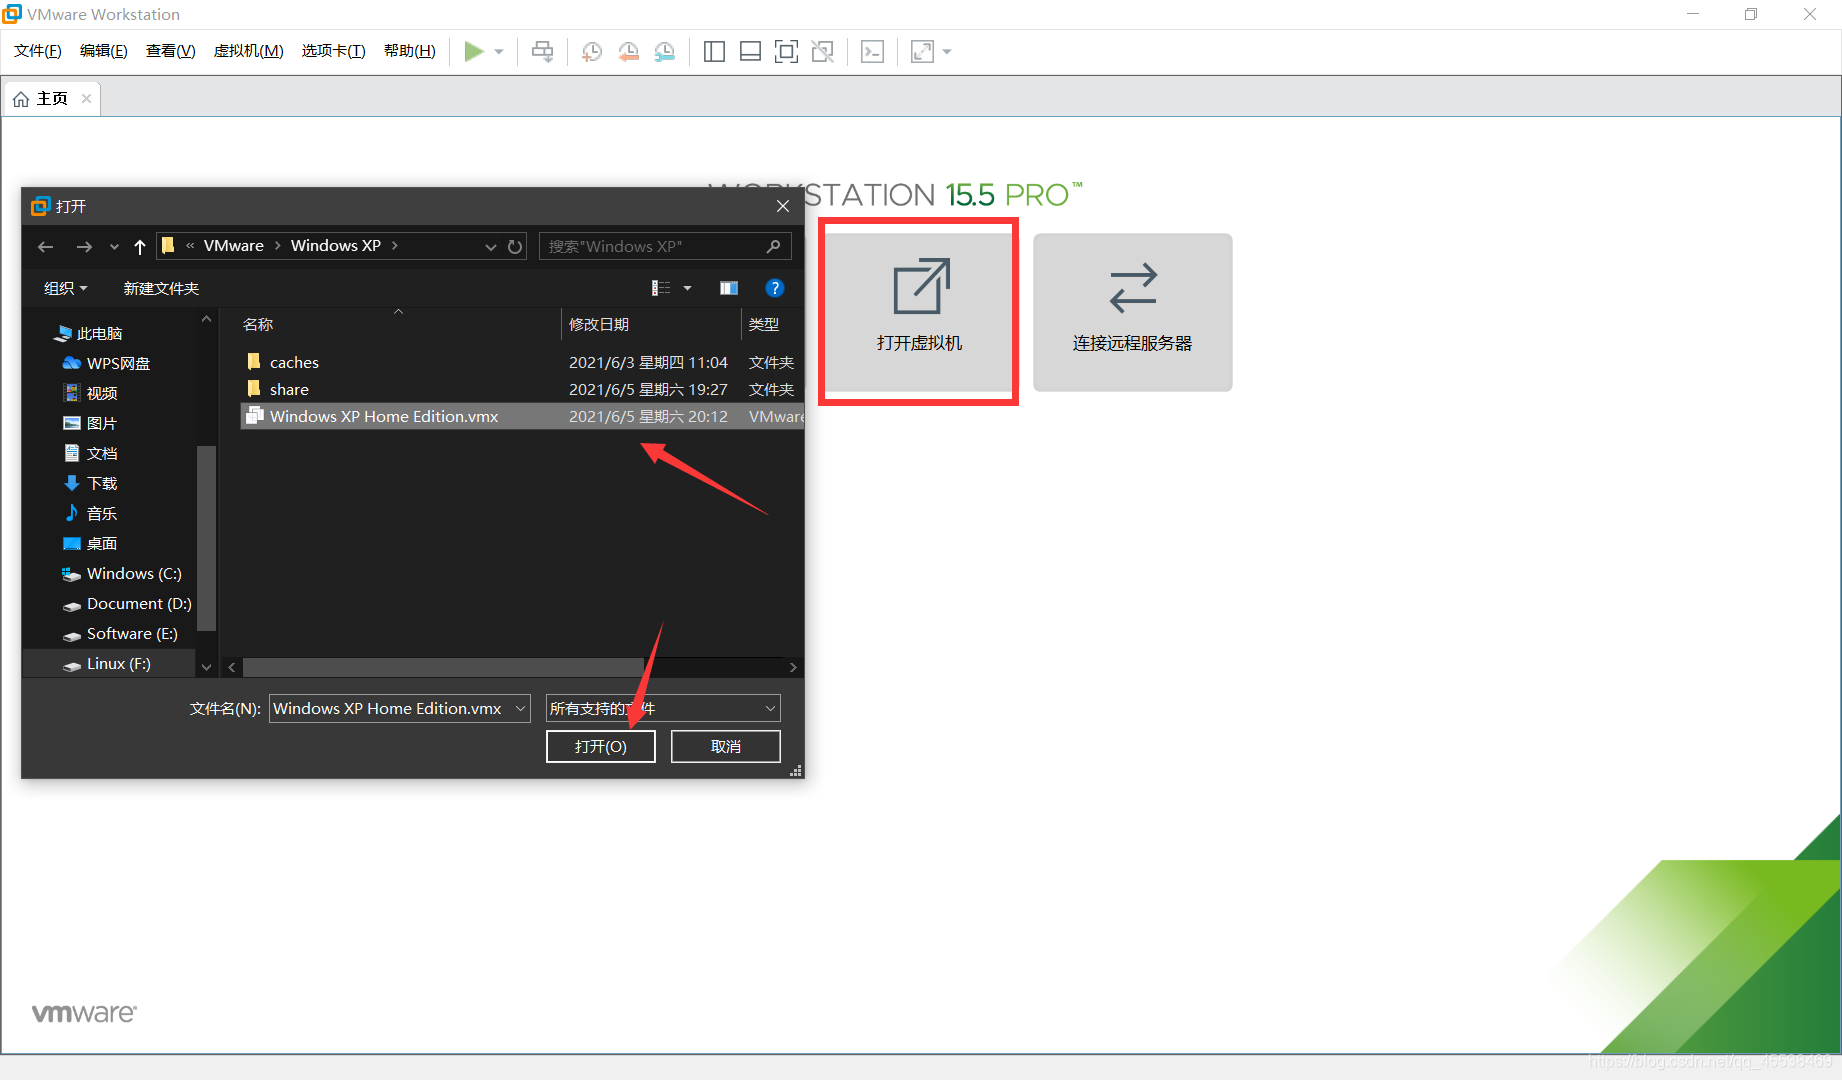Open the 组织 dropdown menu
The height and width of the screenshot is (1080, 1842).
66,288
